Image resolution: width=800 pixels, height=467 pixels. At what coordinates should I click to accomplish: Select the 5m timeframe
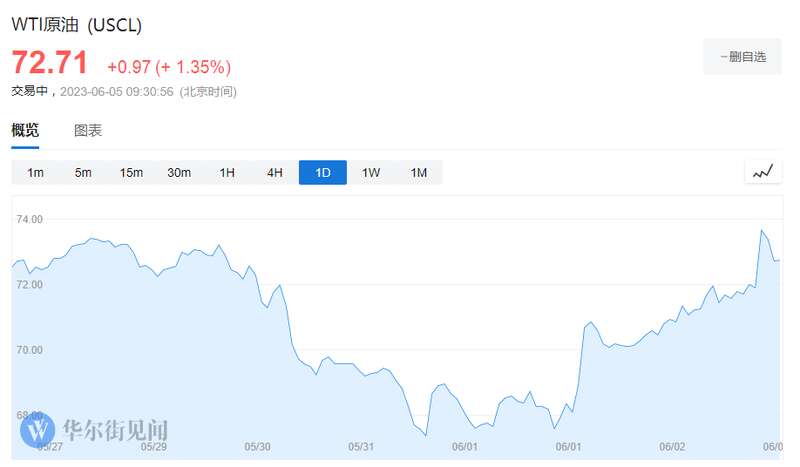(x=83, y=173)
